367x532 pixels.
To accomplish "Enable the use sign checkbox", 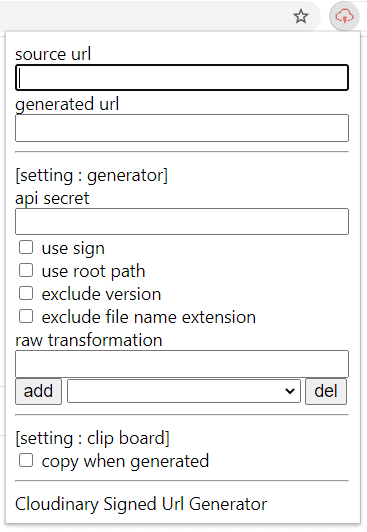I will [26, 247].
